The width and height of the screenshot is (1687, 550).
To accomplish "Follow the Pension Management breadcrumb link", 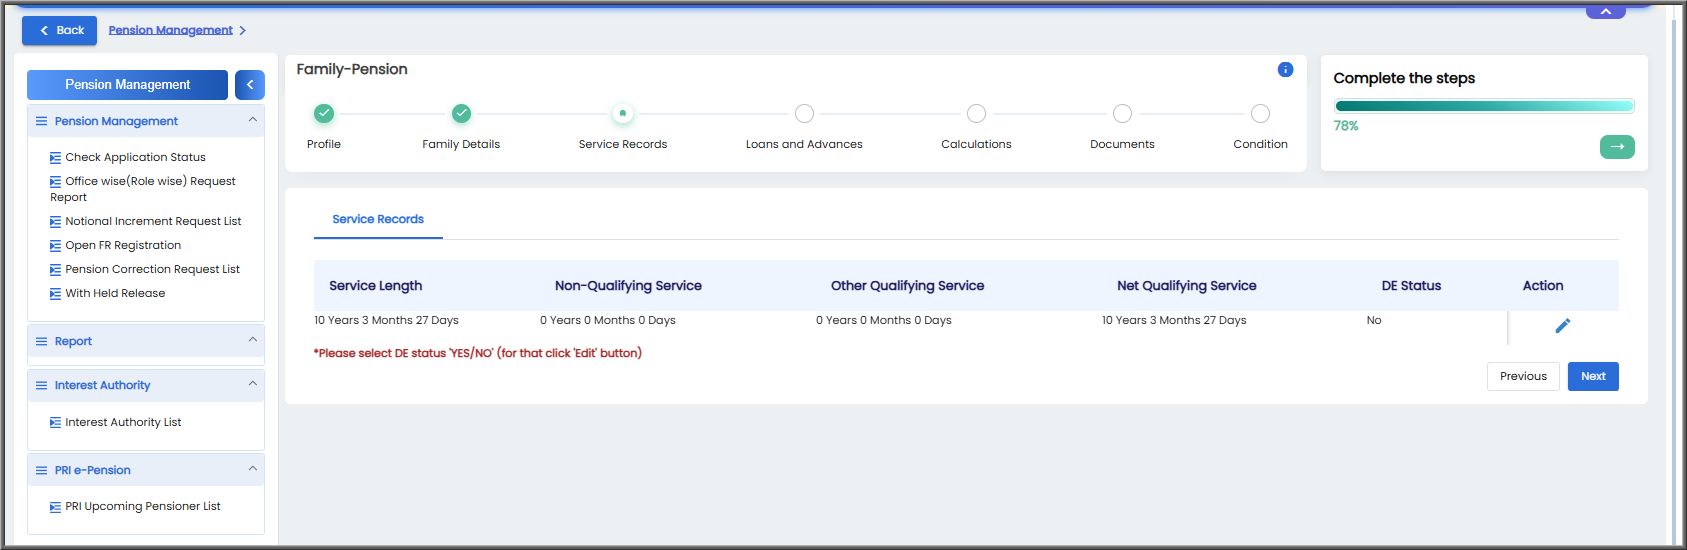I will click(x=171, y=30).
